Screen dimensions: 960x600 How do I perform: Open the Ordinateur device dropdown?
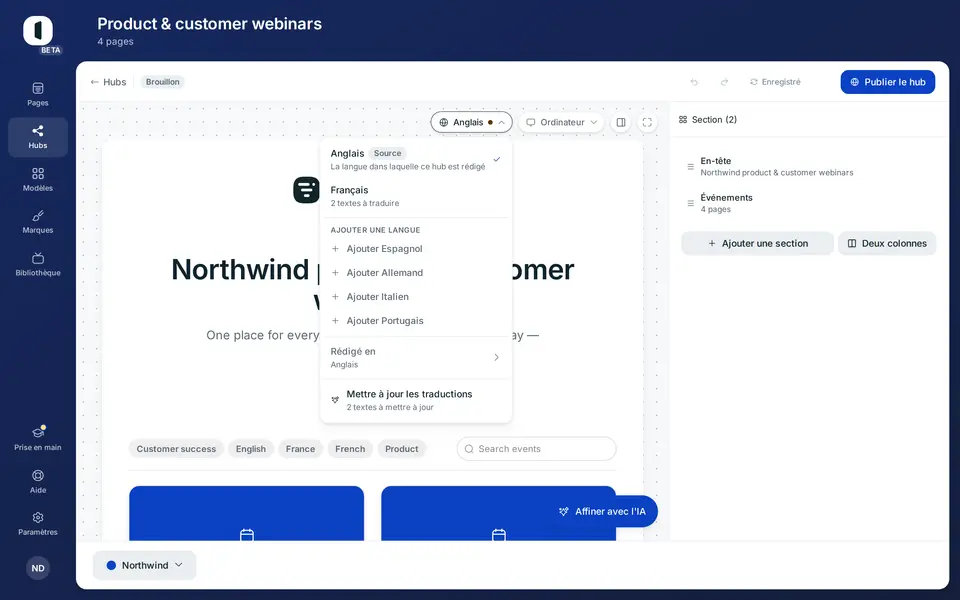coord(561,122)
